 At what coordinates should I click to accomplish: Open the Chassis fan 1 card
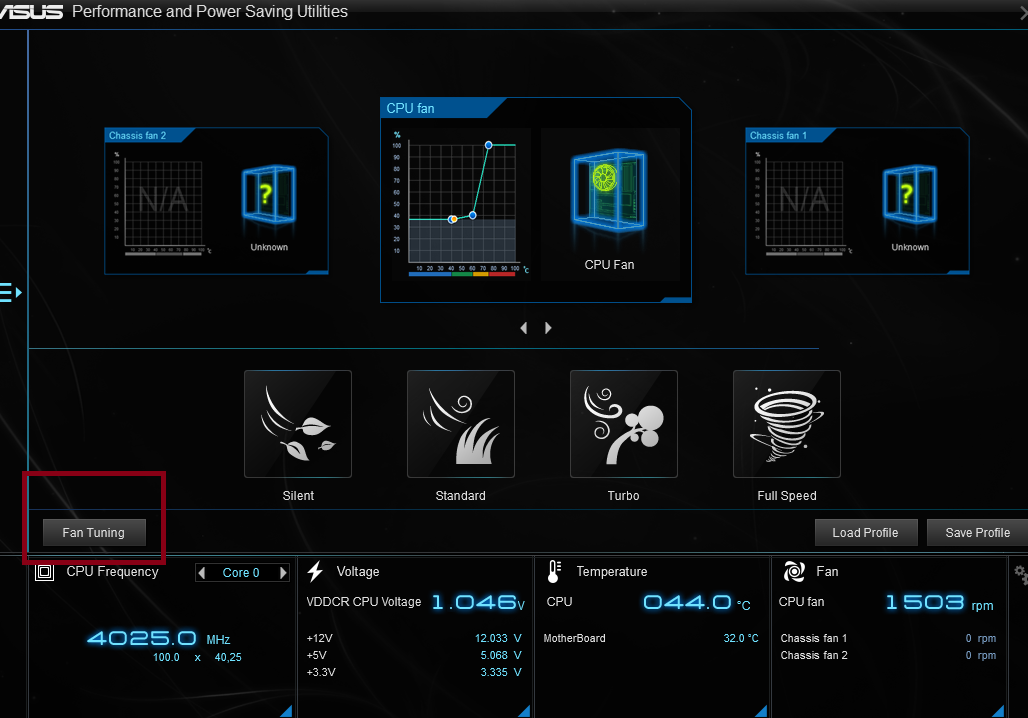tap(857, 201)
